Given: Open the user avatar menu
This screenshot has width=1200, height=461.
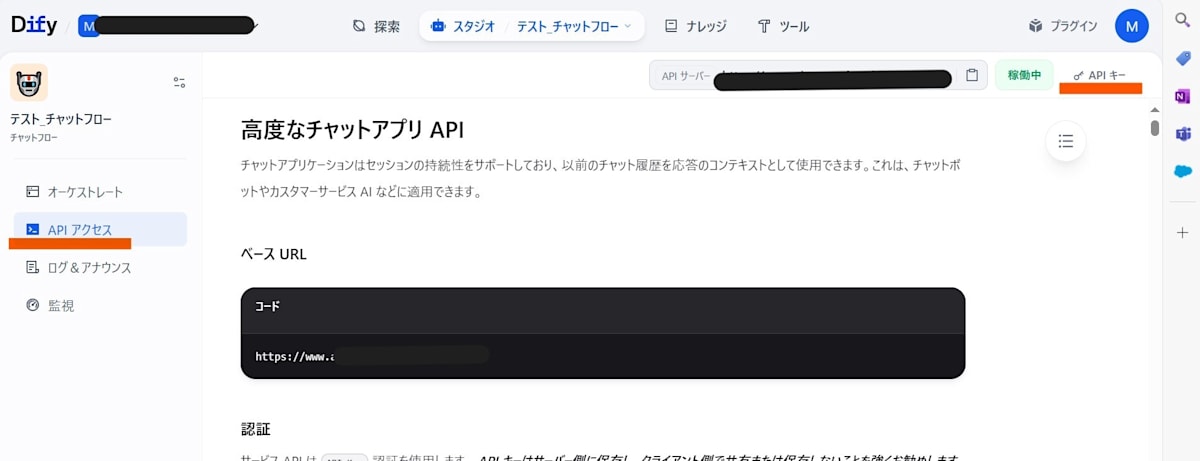Looking at the screenshot, I should [x=1131, y=26].
